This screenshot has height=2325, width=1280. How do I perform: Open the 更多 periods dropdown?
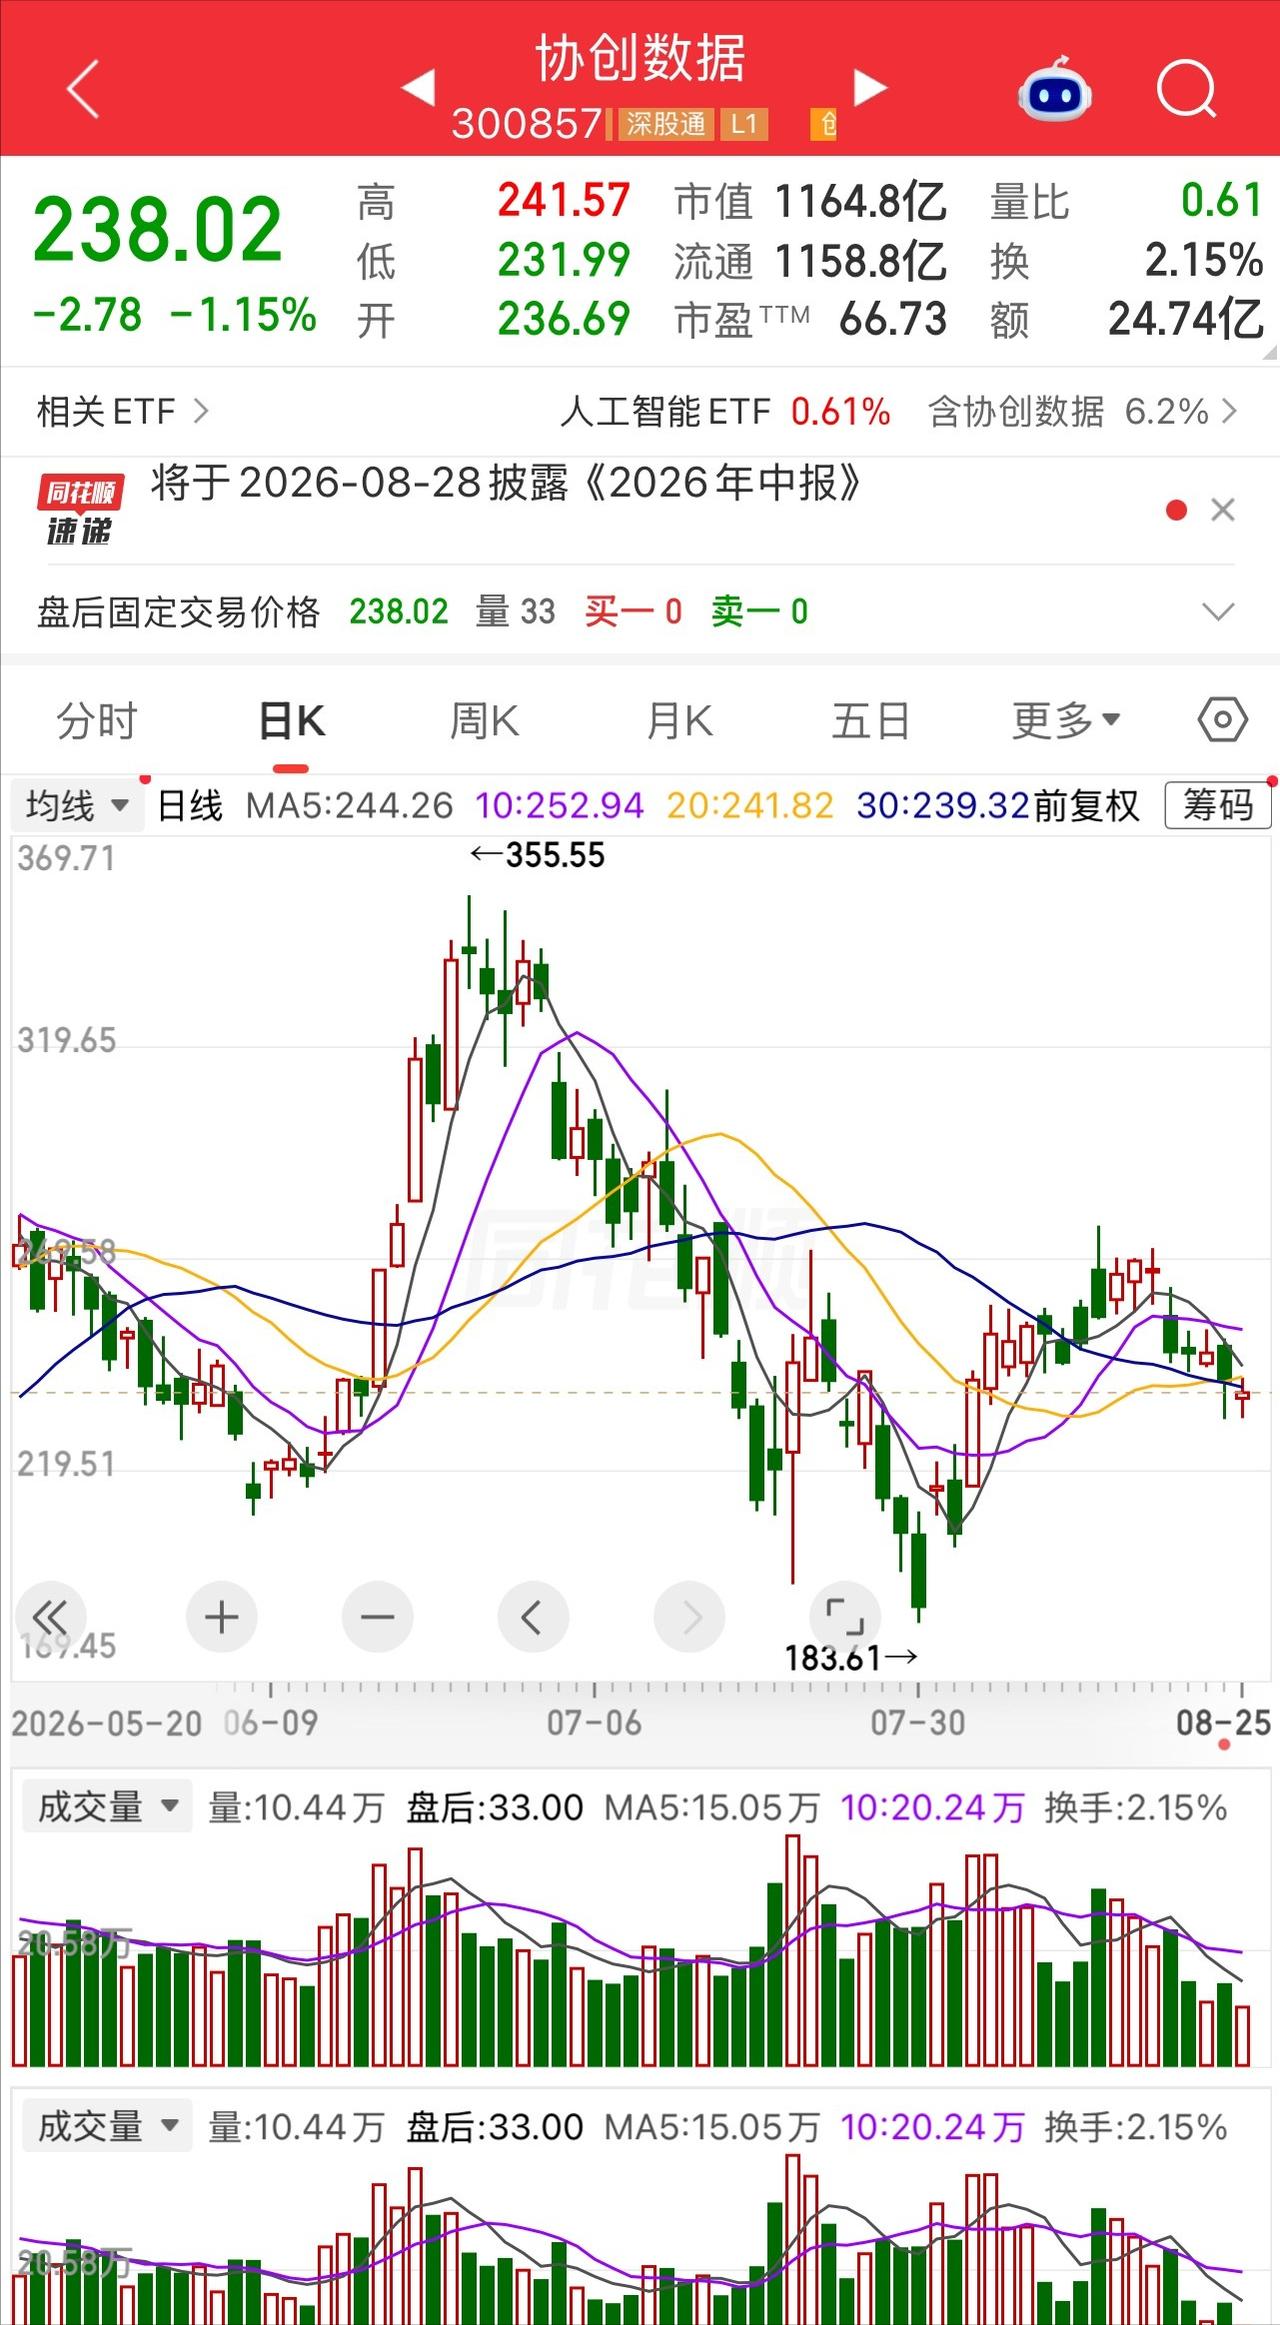[1066, 720]
